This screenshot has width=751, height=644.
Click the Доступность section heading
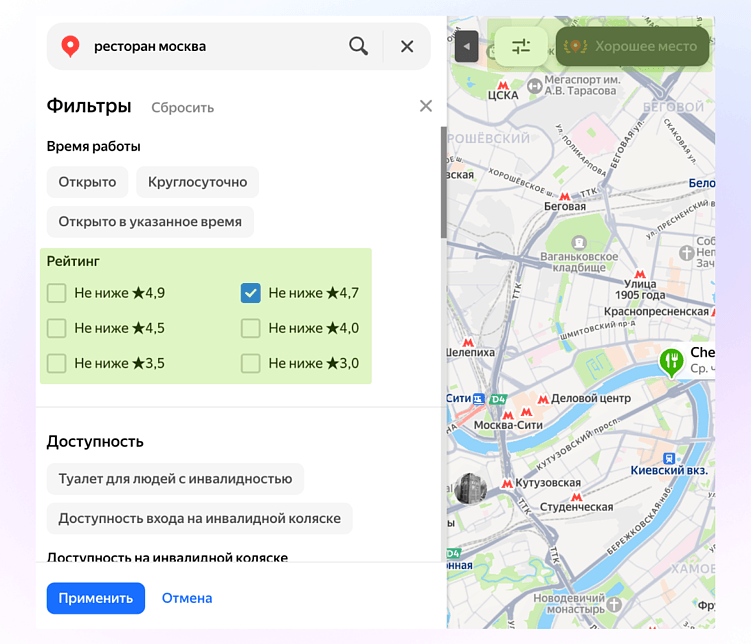[95, 441]
